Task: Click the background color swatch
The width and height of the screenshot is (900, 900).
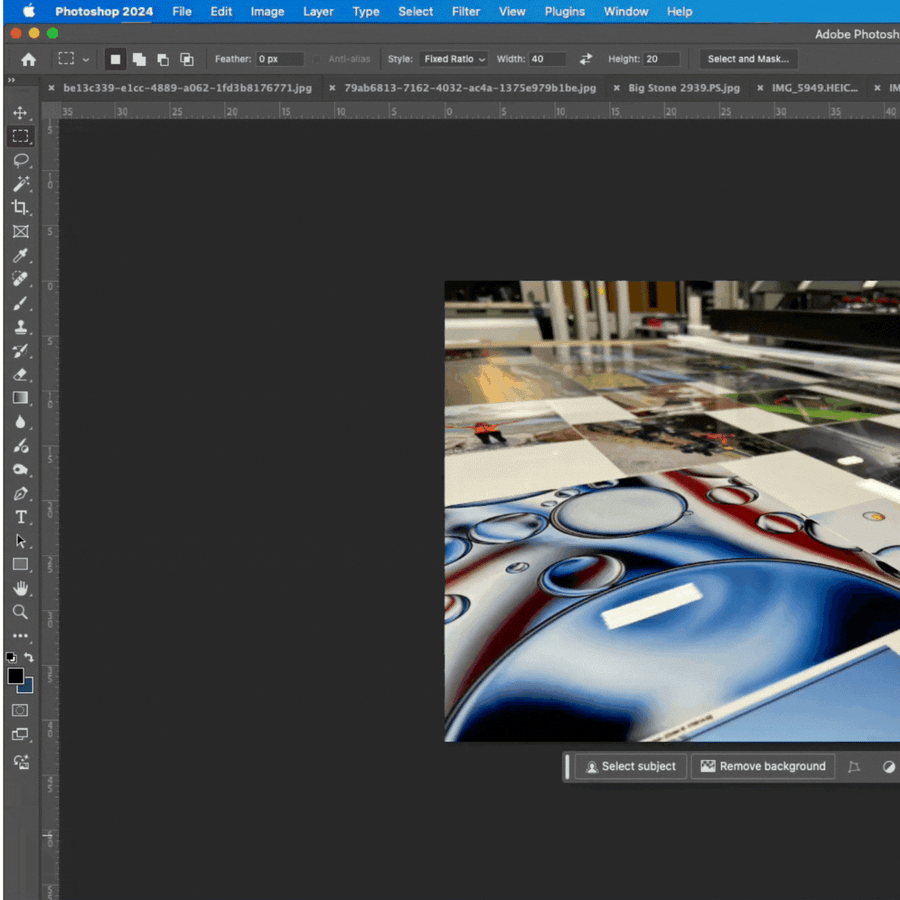Action: (28, 687)
